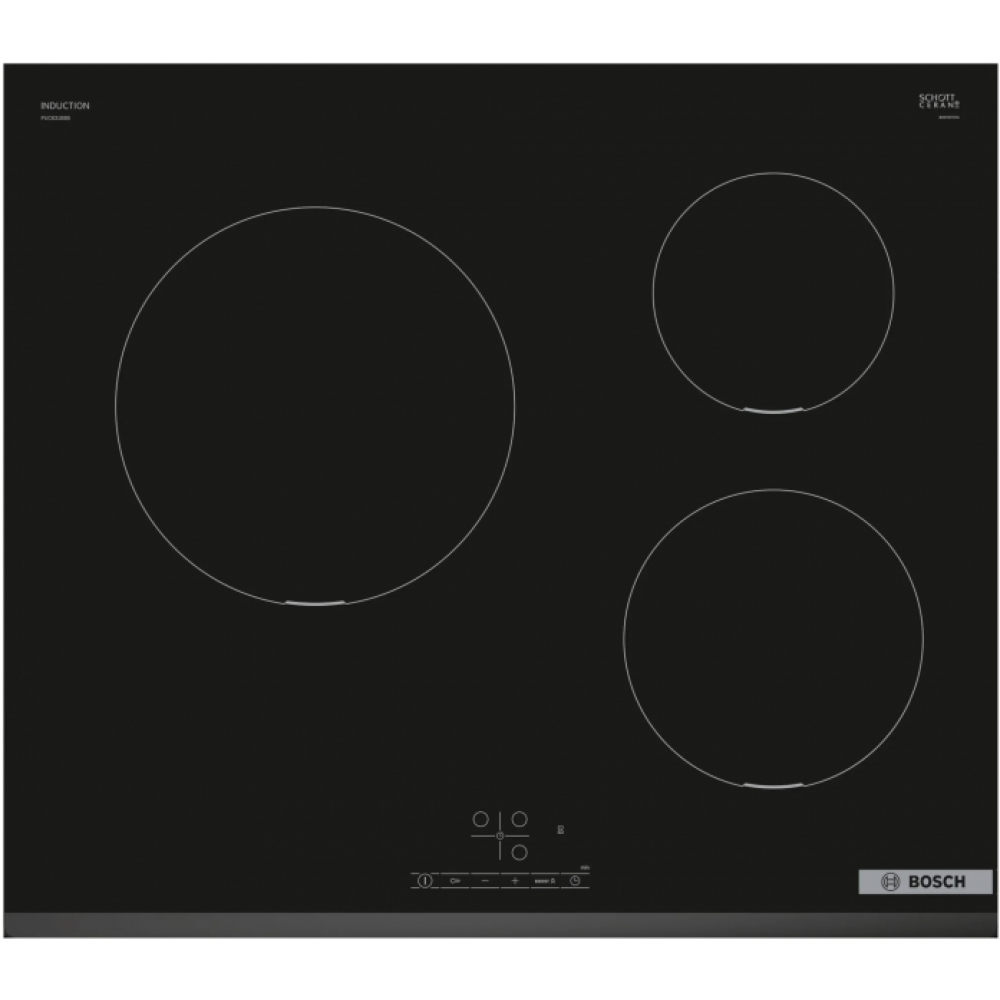Select the upper-left zone selector circle
1000x1000 pixels.
point(481,819)
